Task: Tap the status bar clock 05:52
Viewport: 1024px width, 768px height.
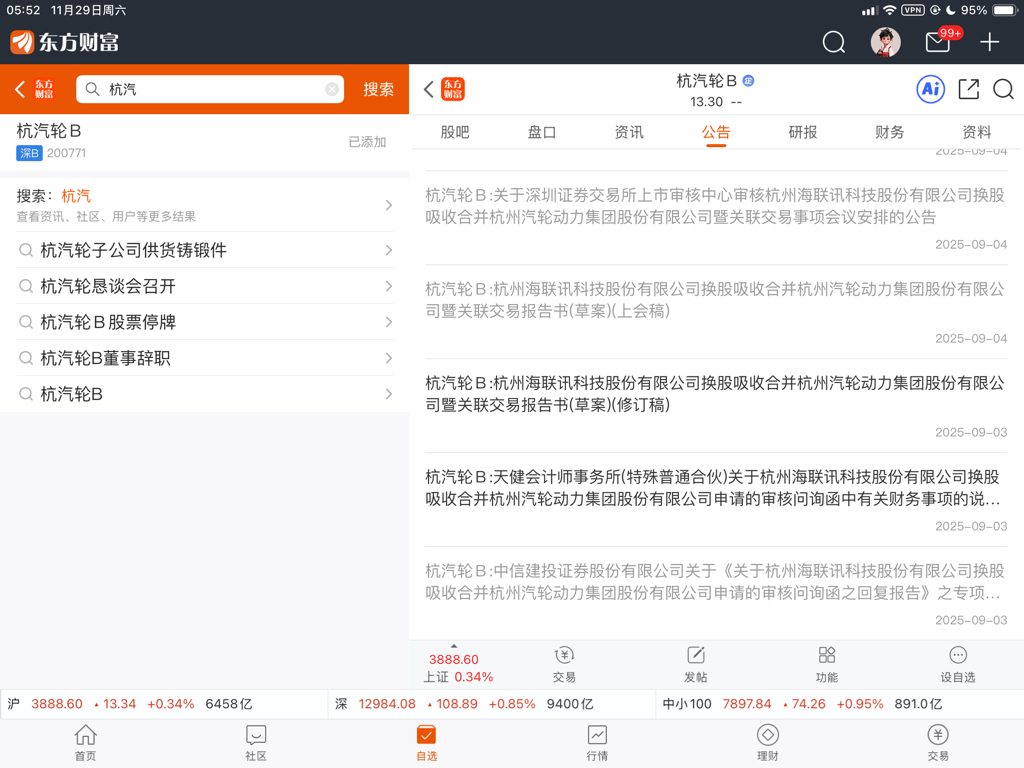Action: [x=23, y=10]
